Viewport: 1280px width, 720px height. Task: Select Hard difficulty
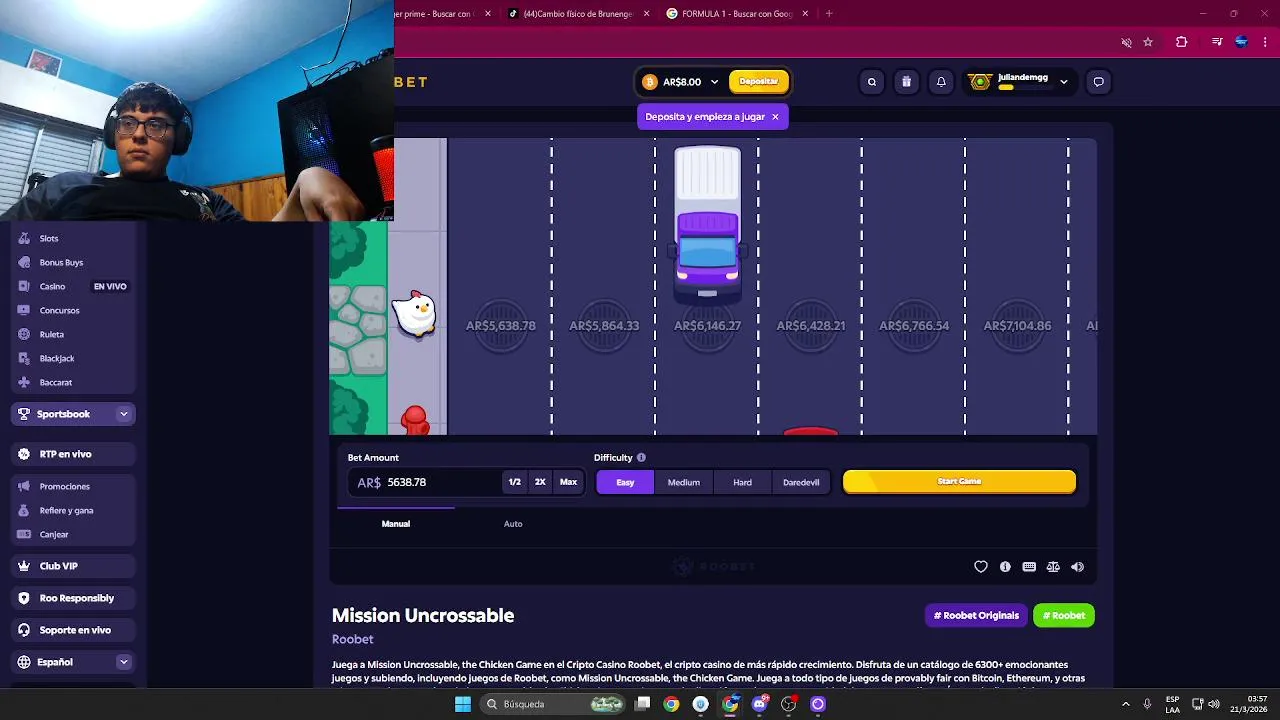[742, 482]
